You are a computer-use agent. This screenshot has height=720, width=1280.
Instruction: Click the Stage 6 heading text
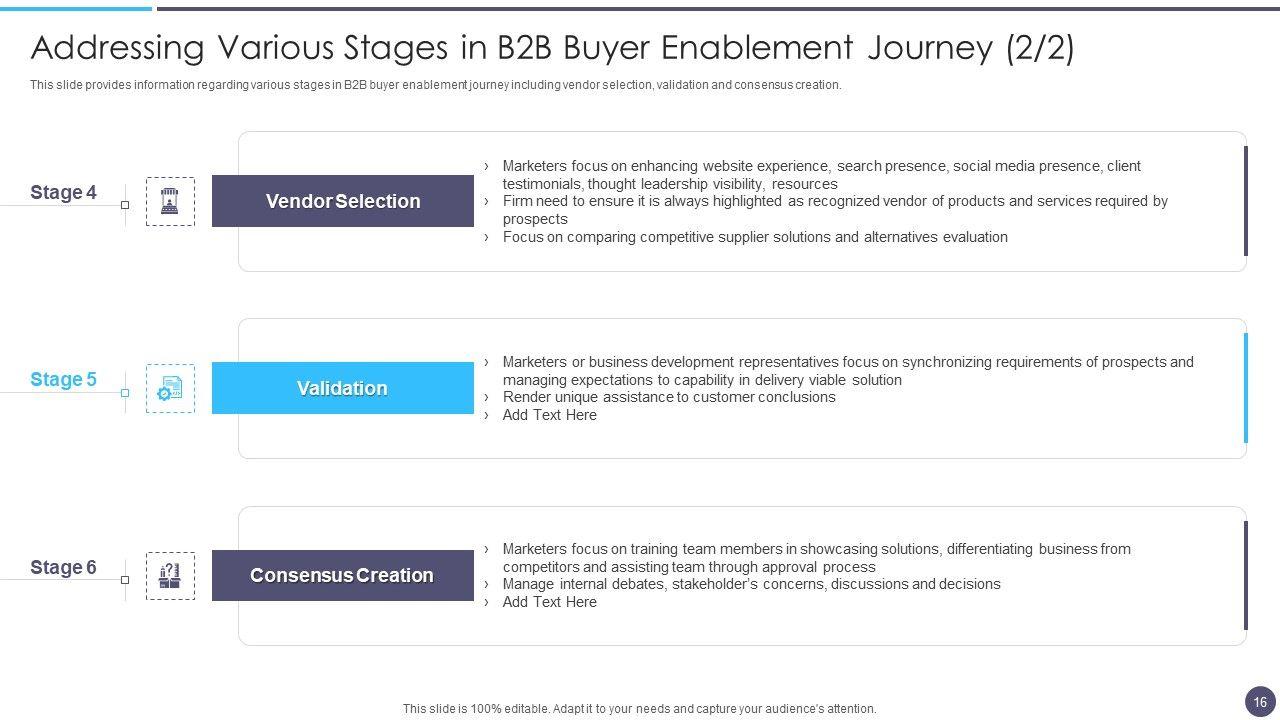click(63, 568)
